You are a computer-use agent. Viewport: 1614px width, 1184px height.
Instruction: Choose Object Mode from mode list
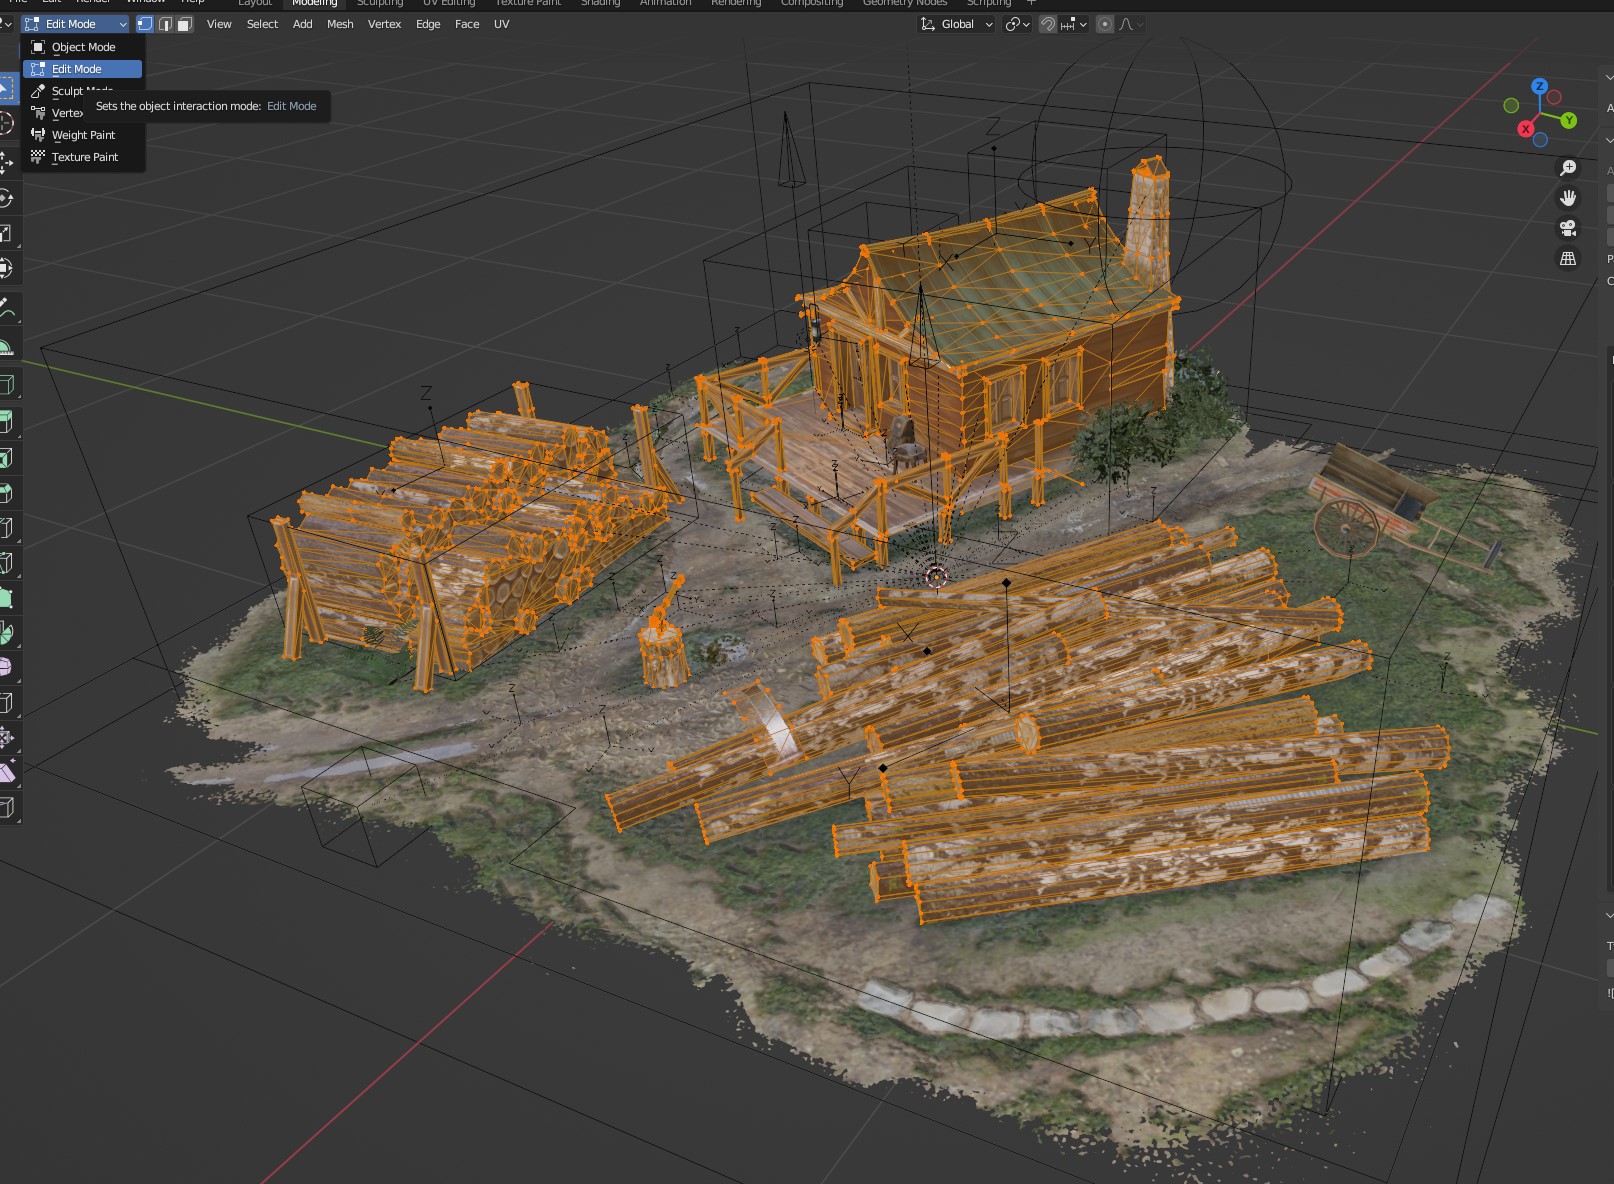[83, 47]
